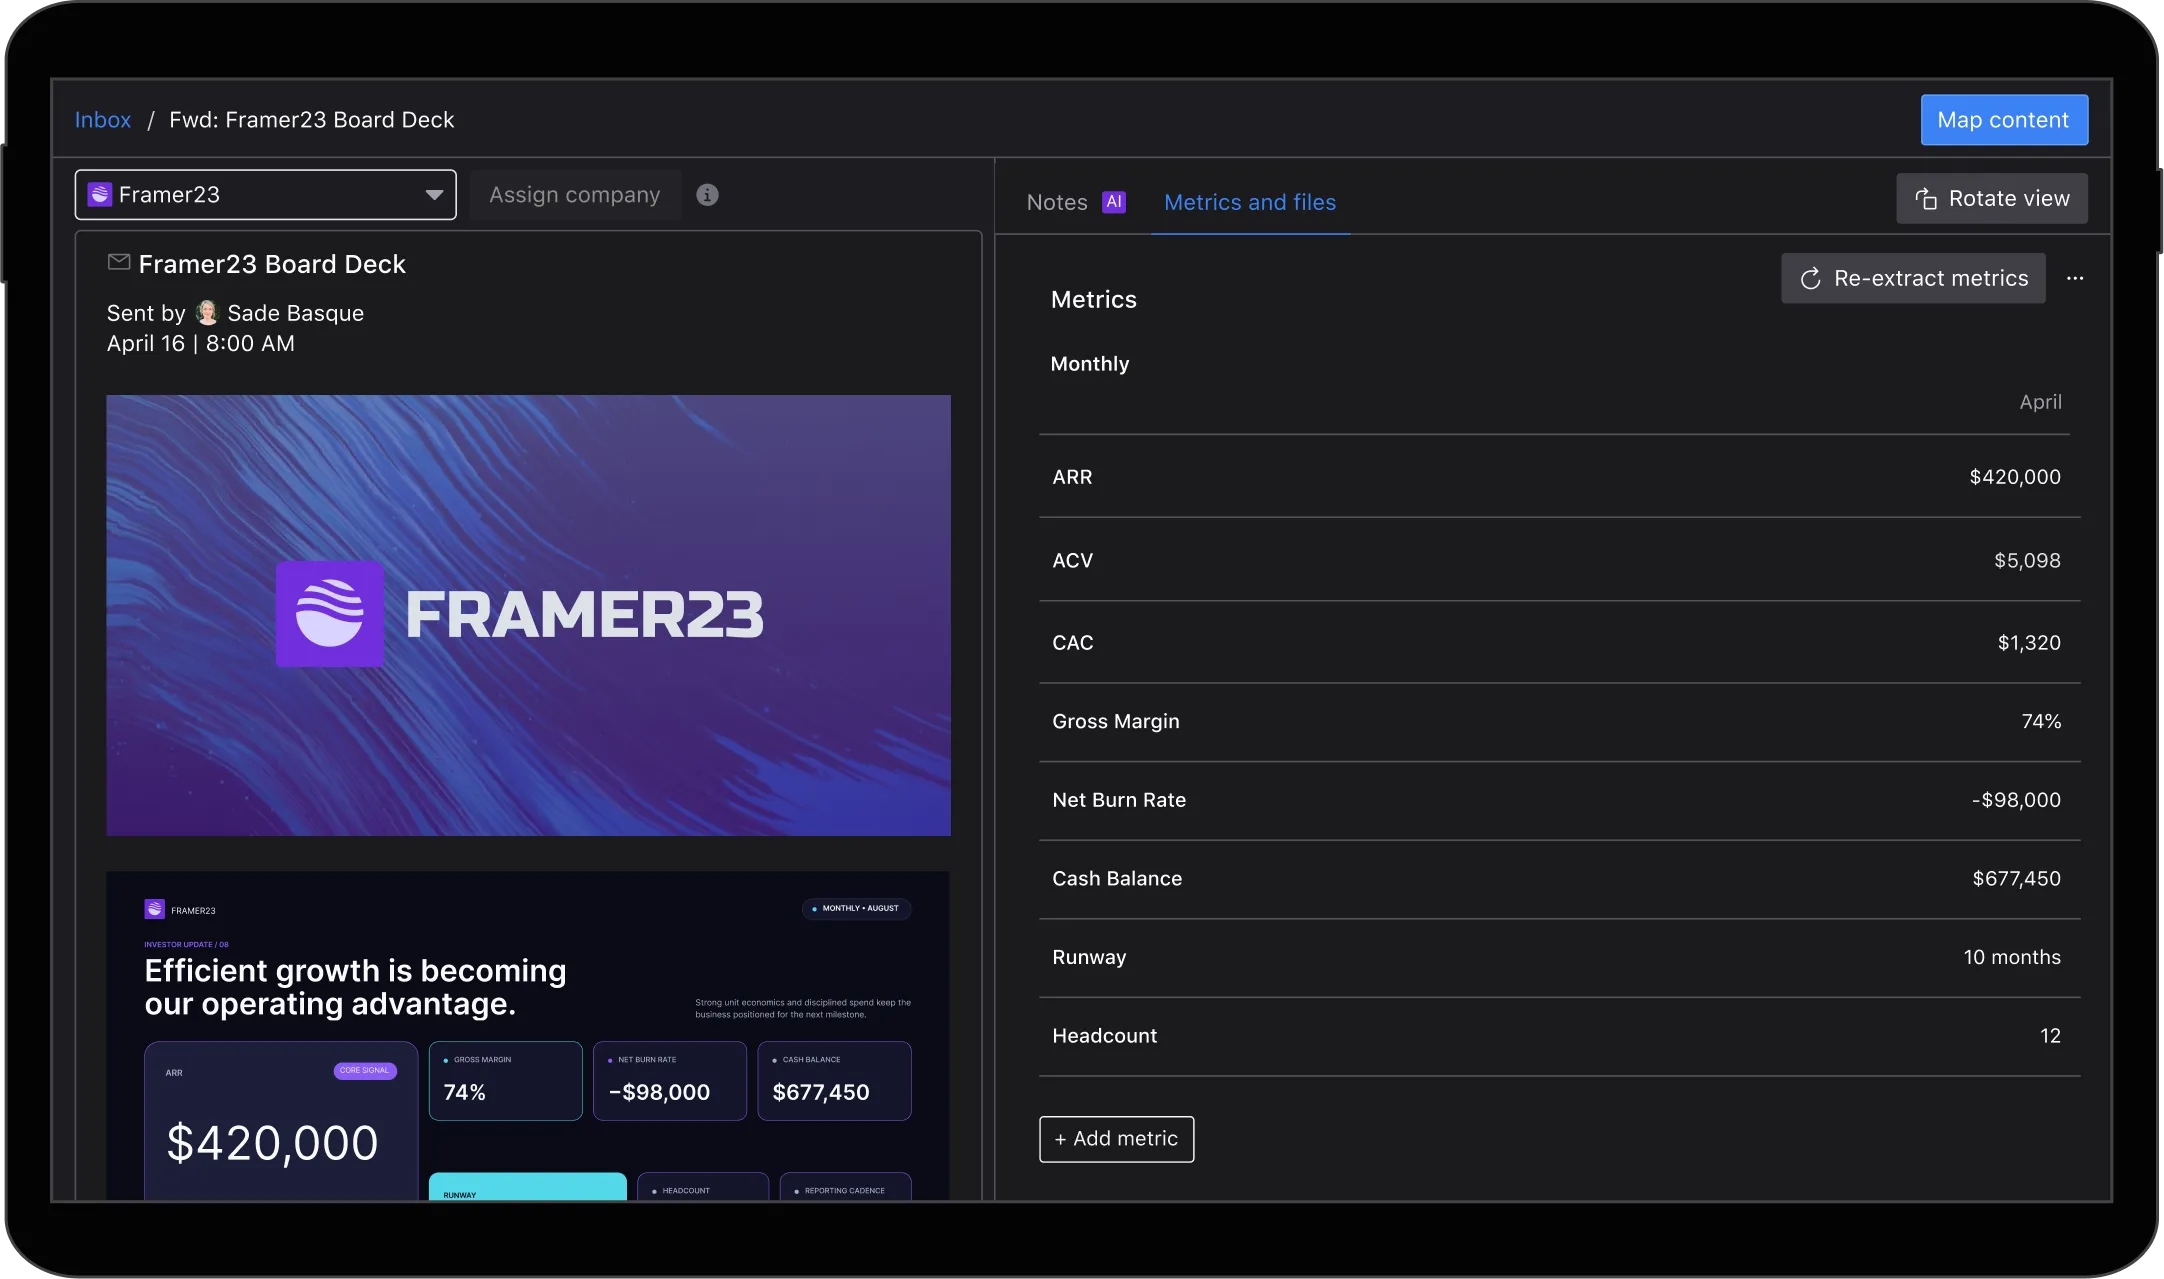Click the Framer23 logo icon in dropdown
This screenshot has height=1279, width=2164.
tap(100, 195)
